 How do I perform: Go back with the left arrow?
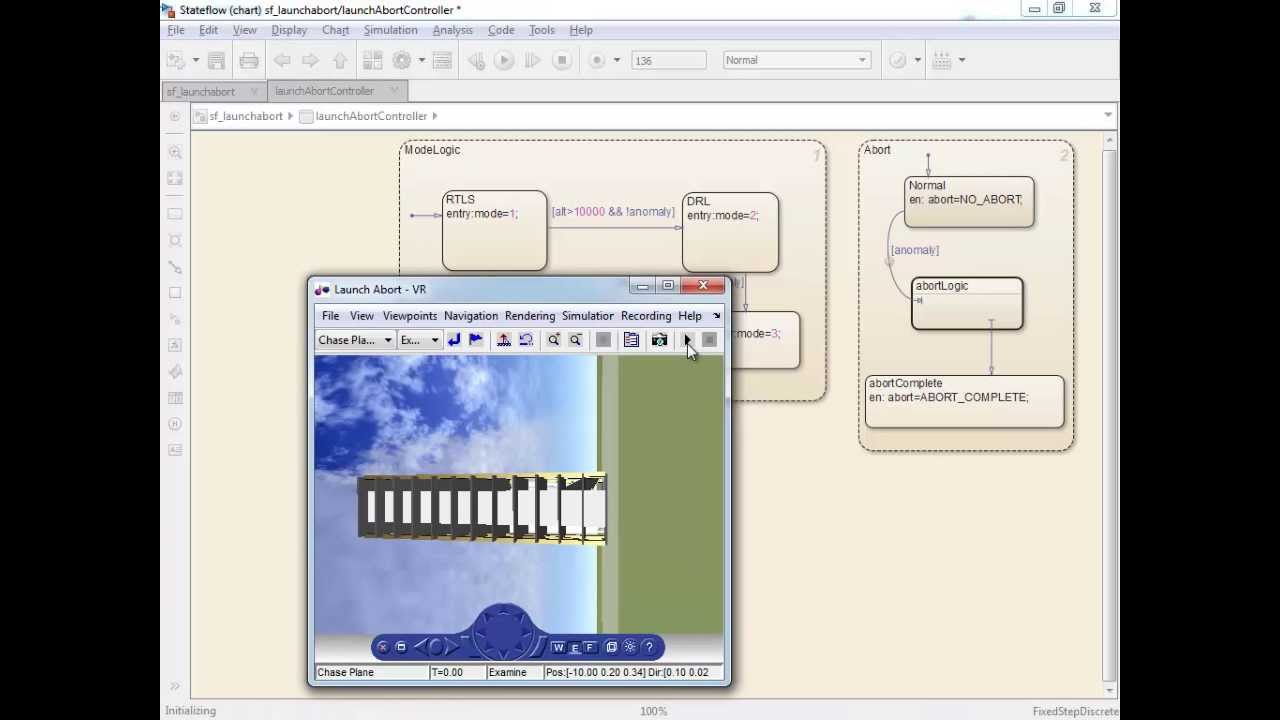[282, 60]
